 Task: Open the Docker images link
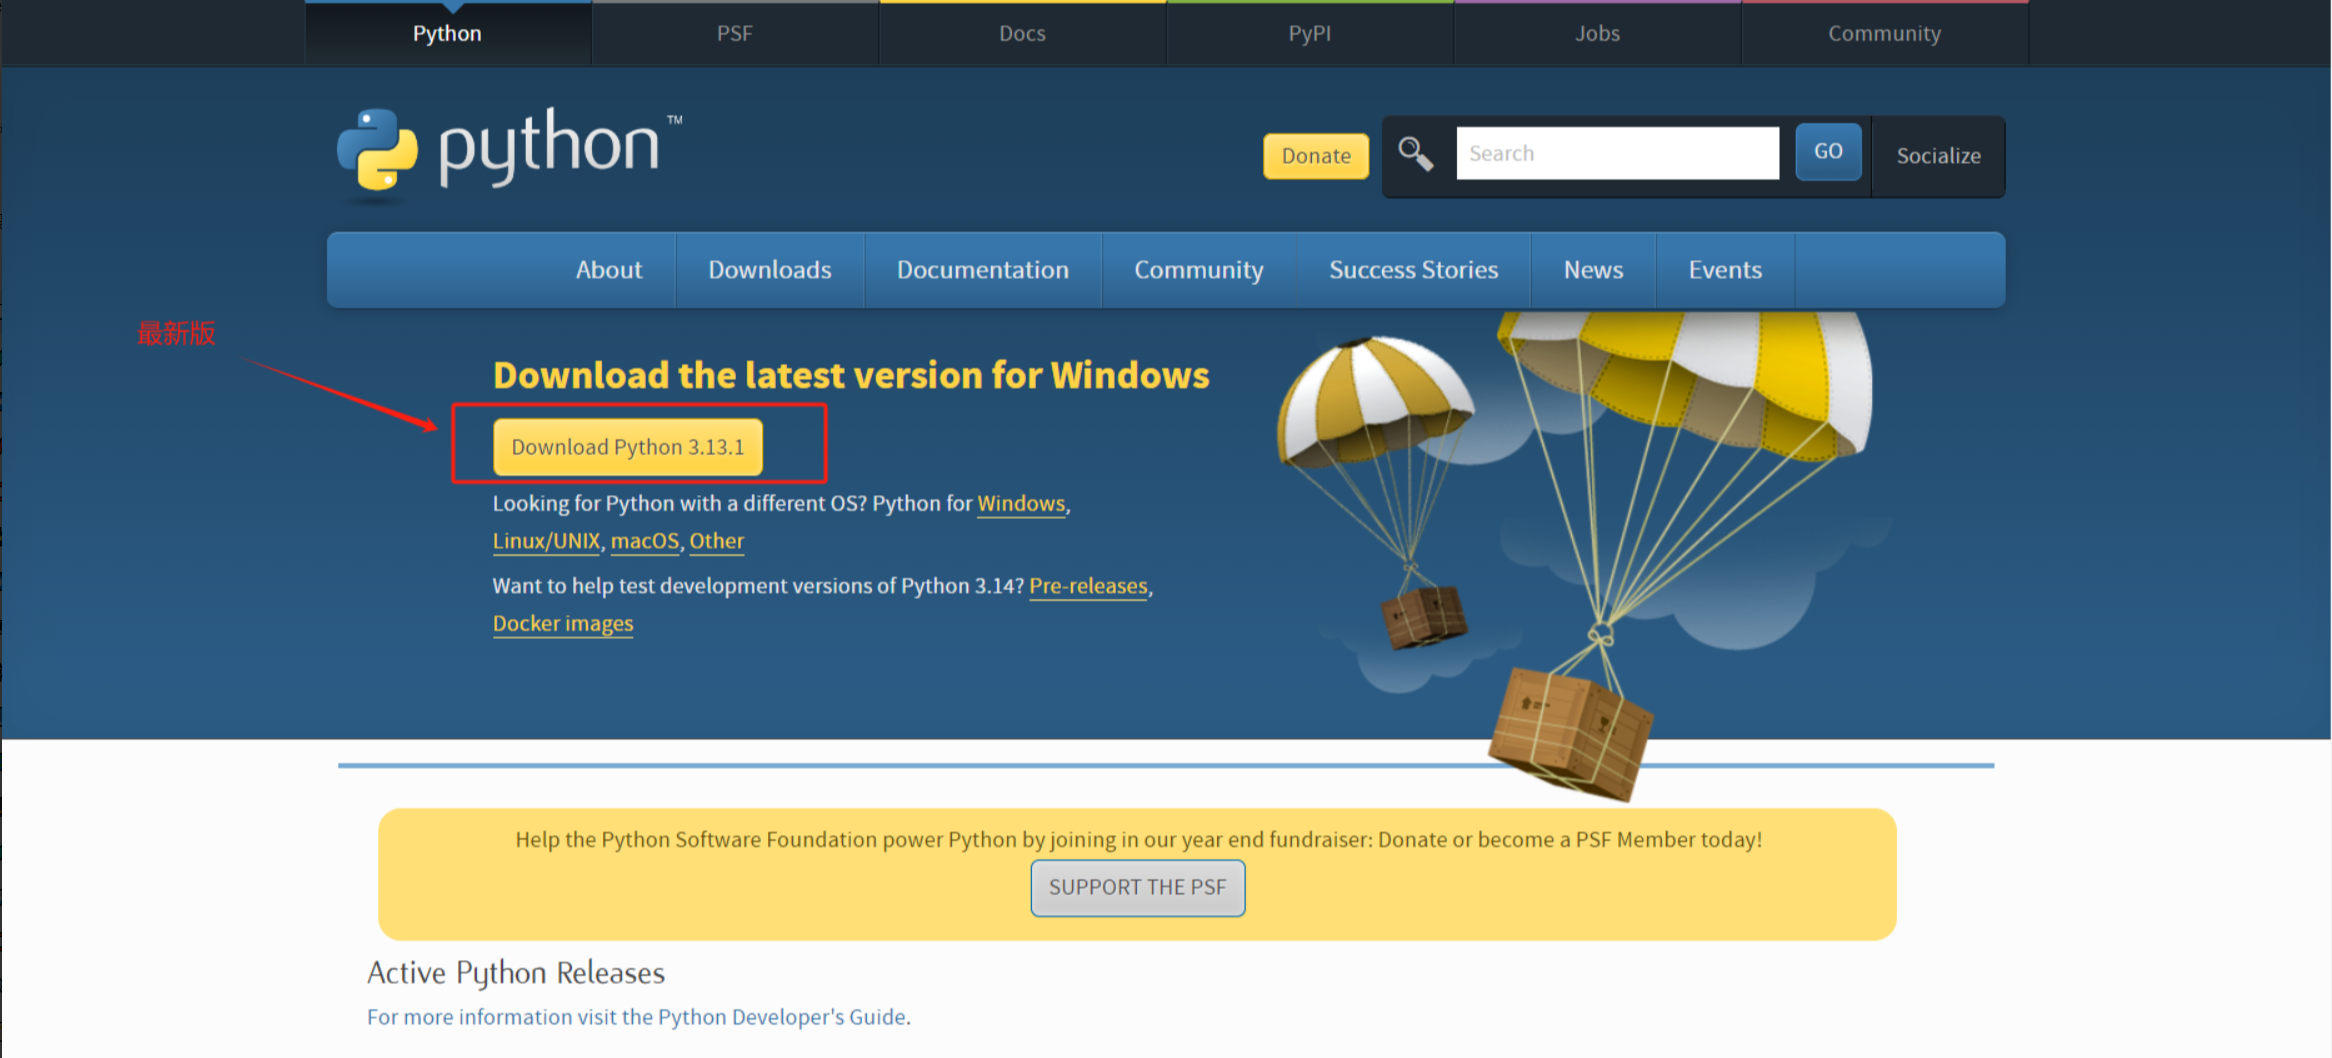click(x=563, y=624)
